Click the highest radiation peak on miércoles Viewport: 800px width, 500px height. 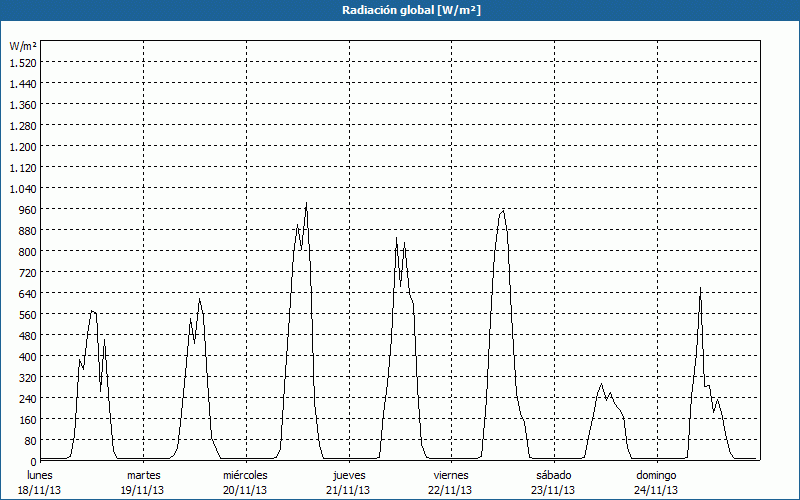tap(306, 204)
